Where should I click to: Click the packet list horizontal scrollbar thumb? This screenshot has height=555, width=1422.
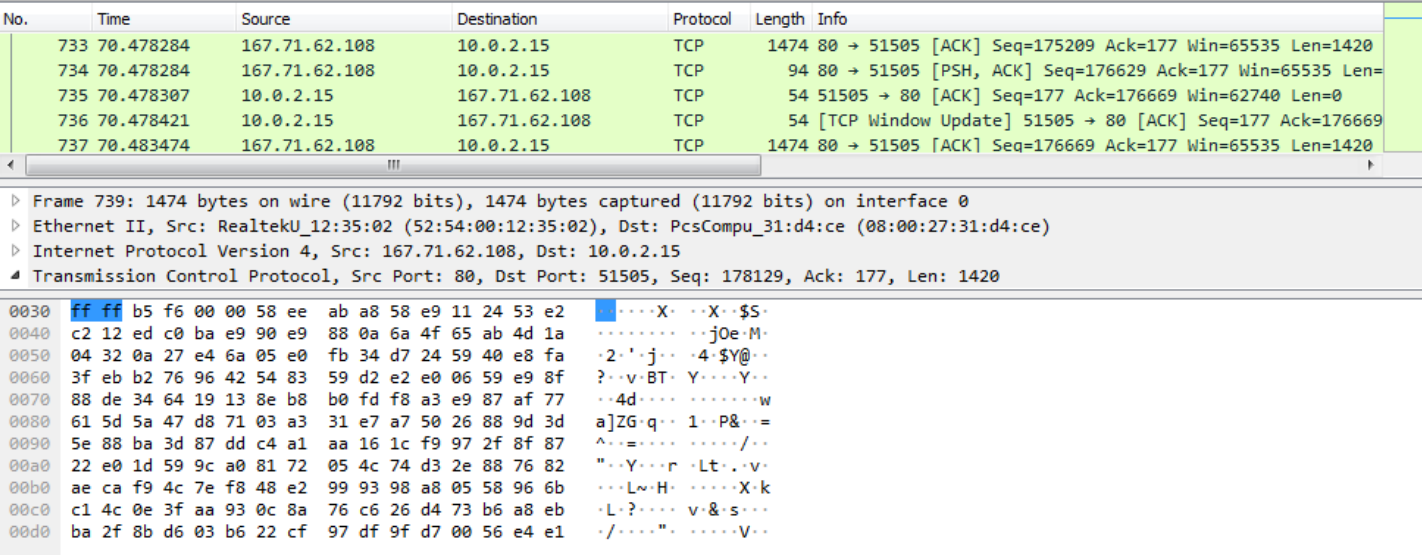tap(392, 165)
